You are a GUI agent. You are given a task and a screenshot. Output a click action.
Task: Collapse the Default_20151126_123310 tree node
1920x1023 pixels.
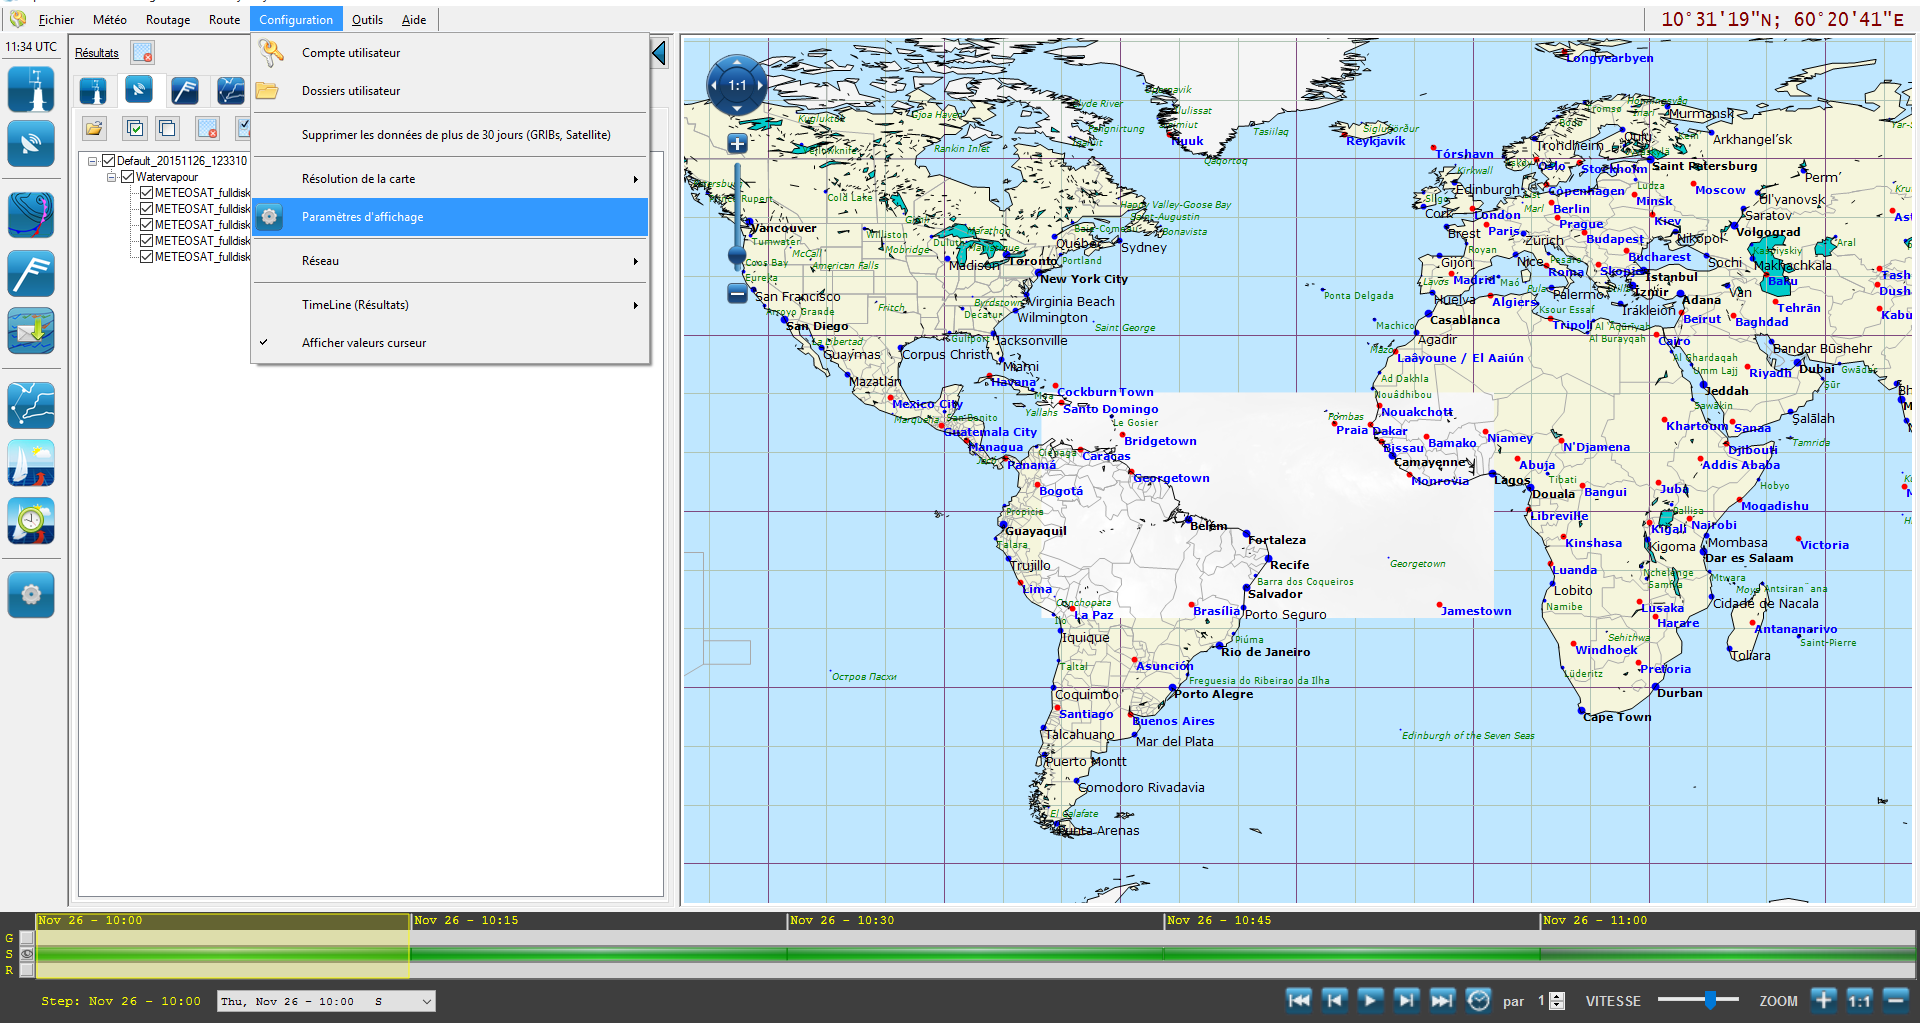(93, 161)
